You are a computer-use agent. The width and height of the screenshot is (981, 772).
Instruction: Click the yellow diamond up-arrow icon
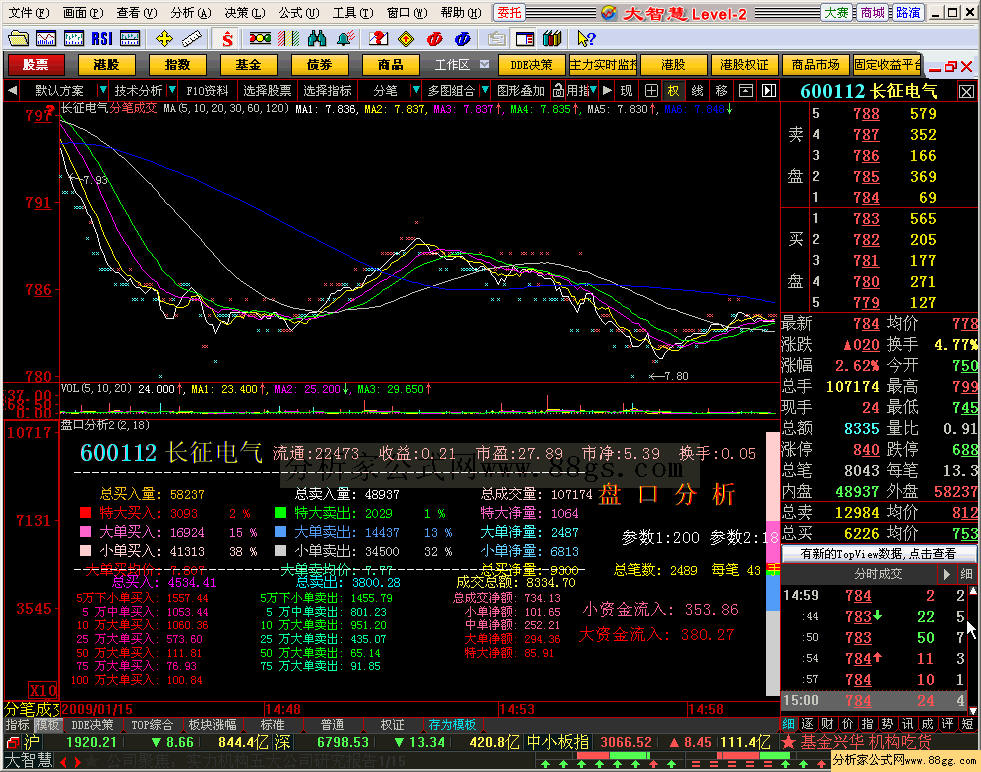(x=406, y=39)
